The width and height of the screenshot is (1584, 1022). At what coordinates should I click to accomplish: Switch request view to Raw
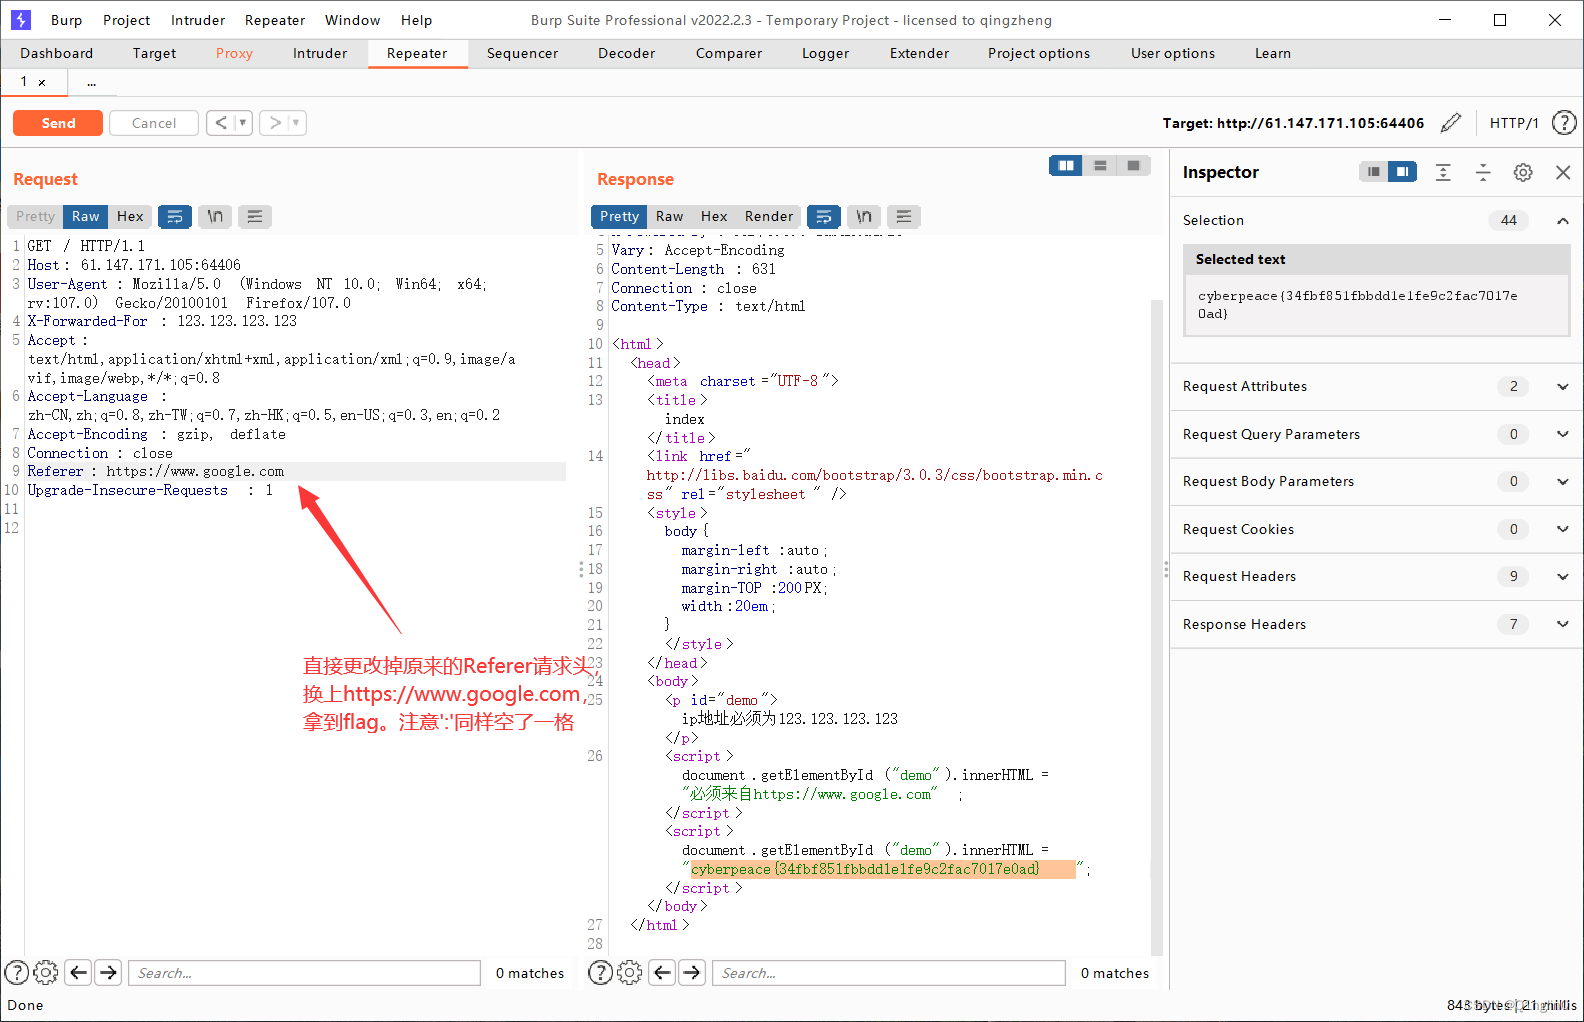tap(86, 216)
